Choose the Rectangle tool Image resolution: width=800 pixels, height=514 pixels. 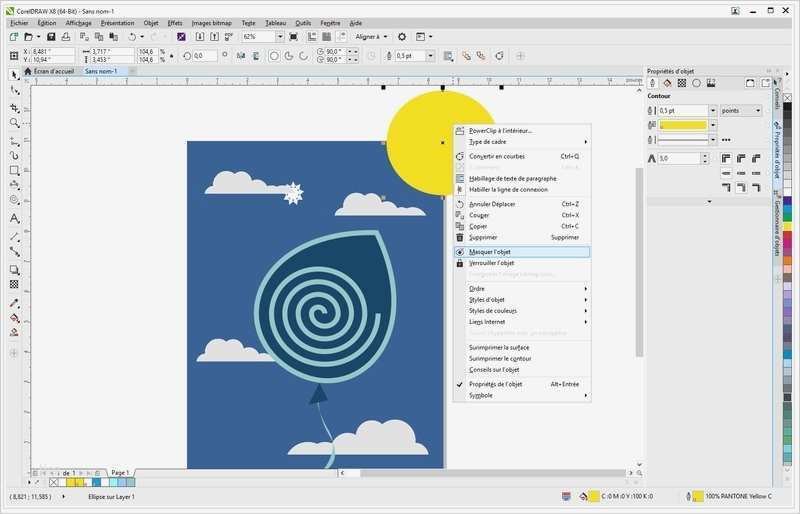(x=14, y=170)
